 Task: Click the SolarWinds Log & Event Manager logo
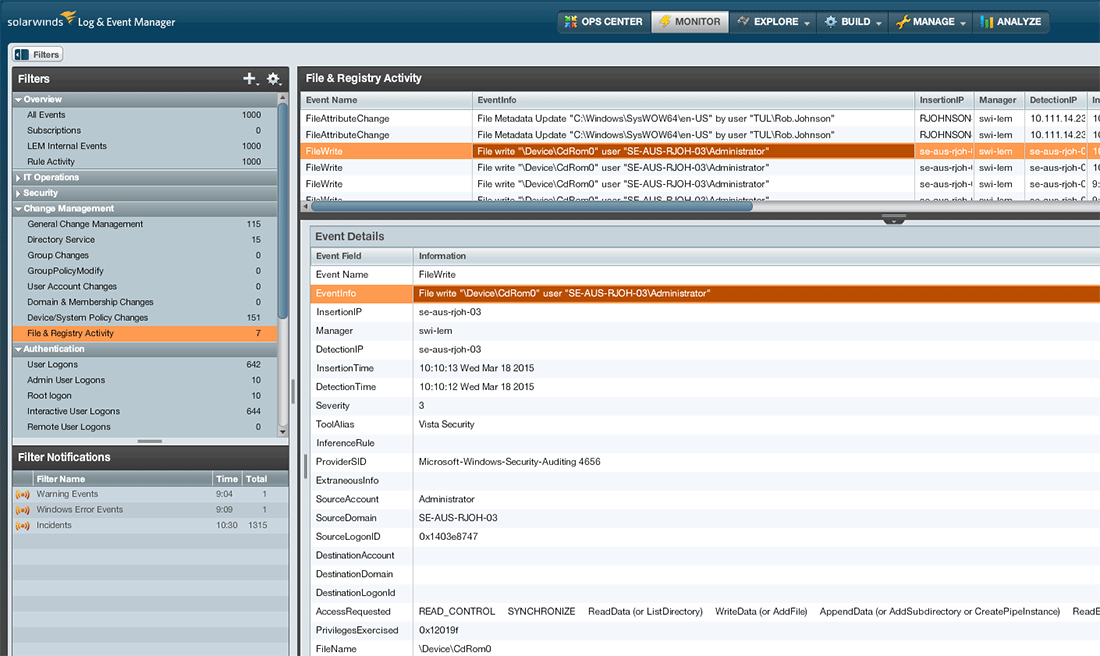[91, 20]
